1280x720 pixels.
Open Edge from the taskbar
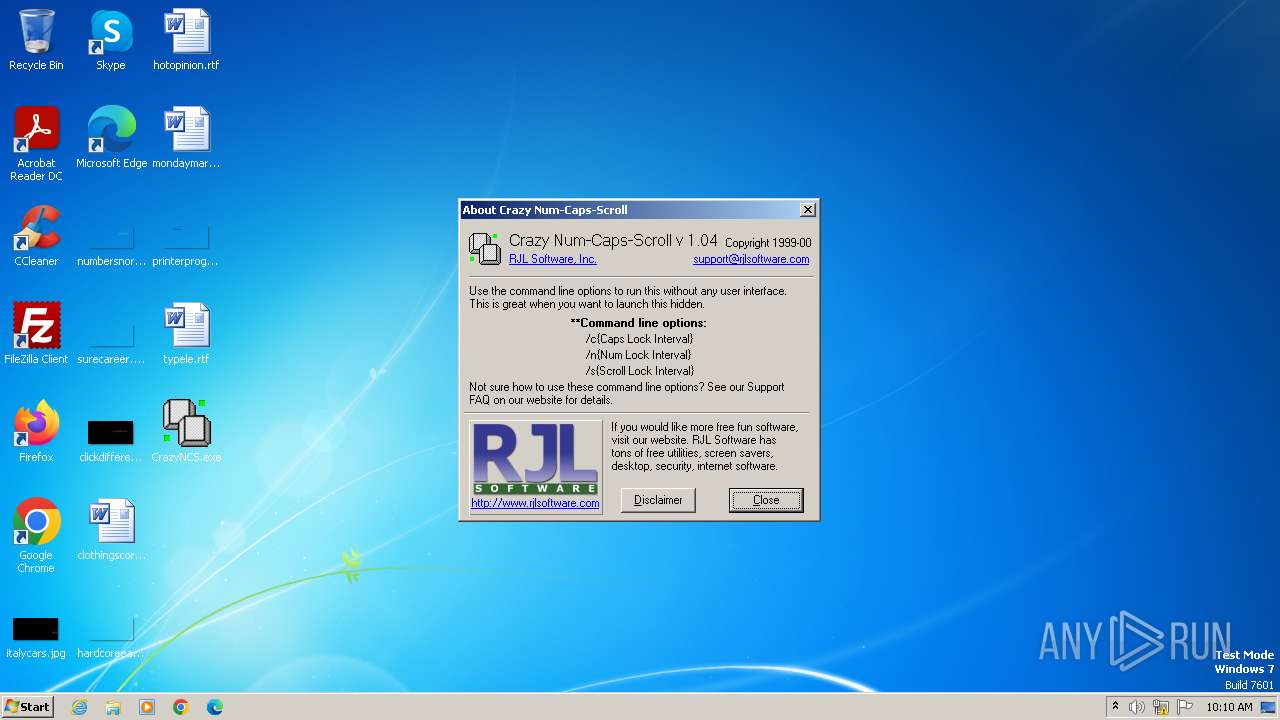pos(215,707)
